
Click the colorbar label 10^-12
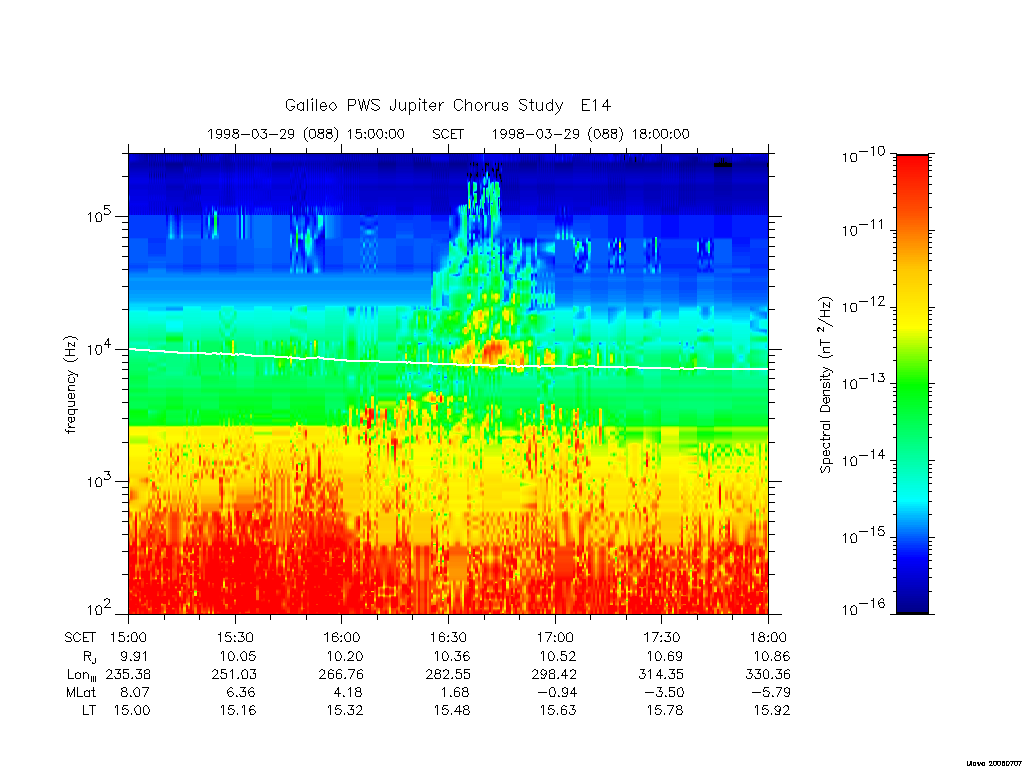[x=863, y=305]
